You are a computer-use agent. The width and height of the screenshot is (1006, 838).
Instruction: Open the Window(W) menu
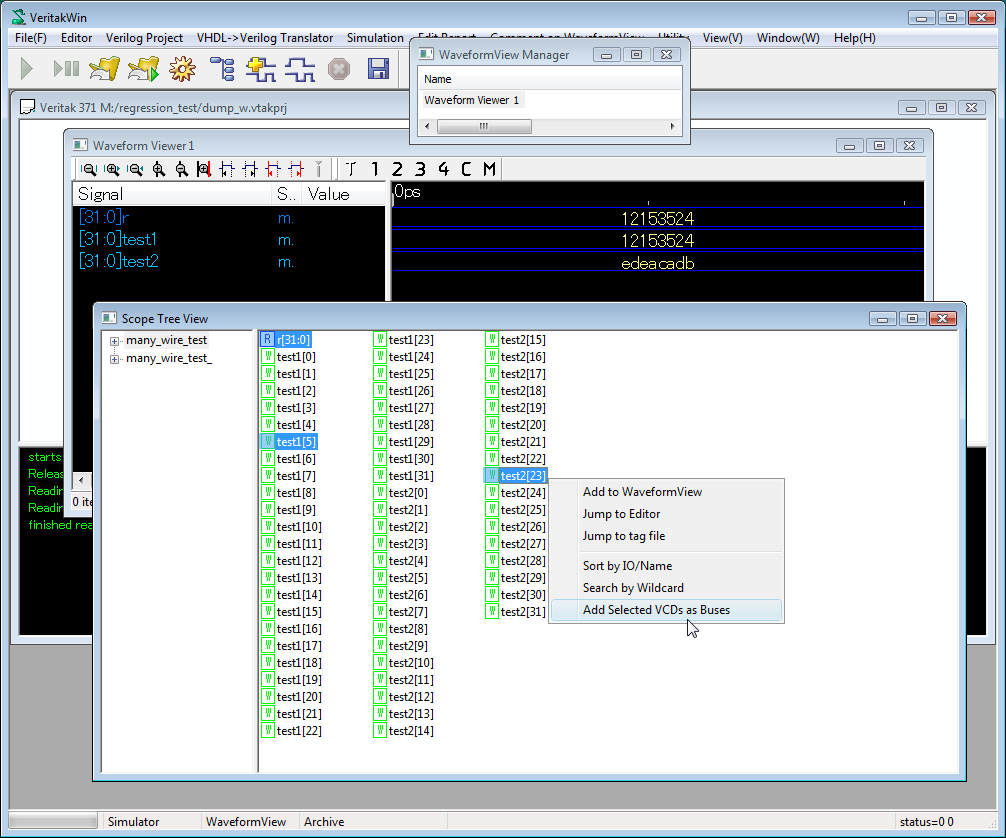click(x=788, y=38)
